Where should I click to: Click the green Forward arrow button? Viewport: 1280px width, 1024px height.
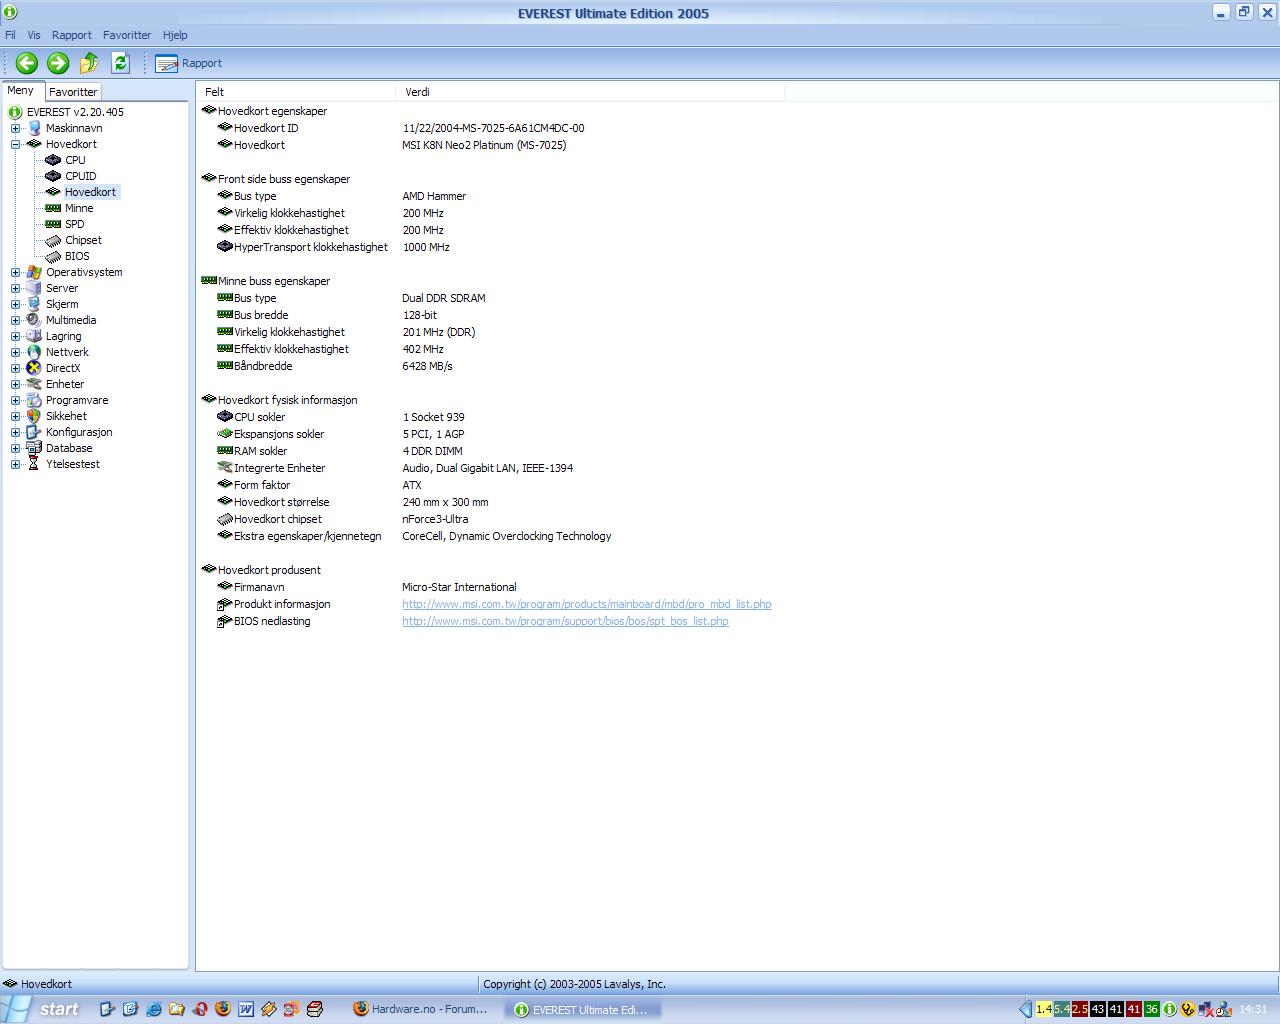point(58,63)
